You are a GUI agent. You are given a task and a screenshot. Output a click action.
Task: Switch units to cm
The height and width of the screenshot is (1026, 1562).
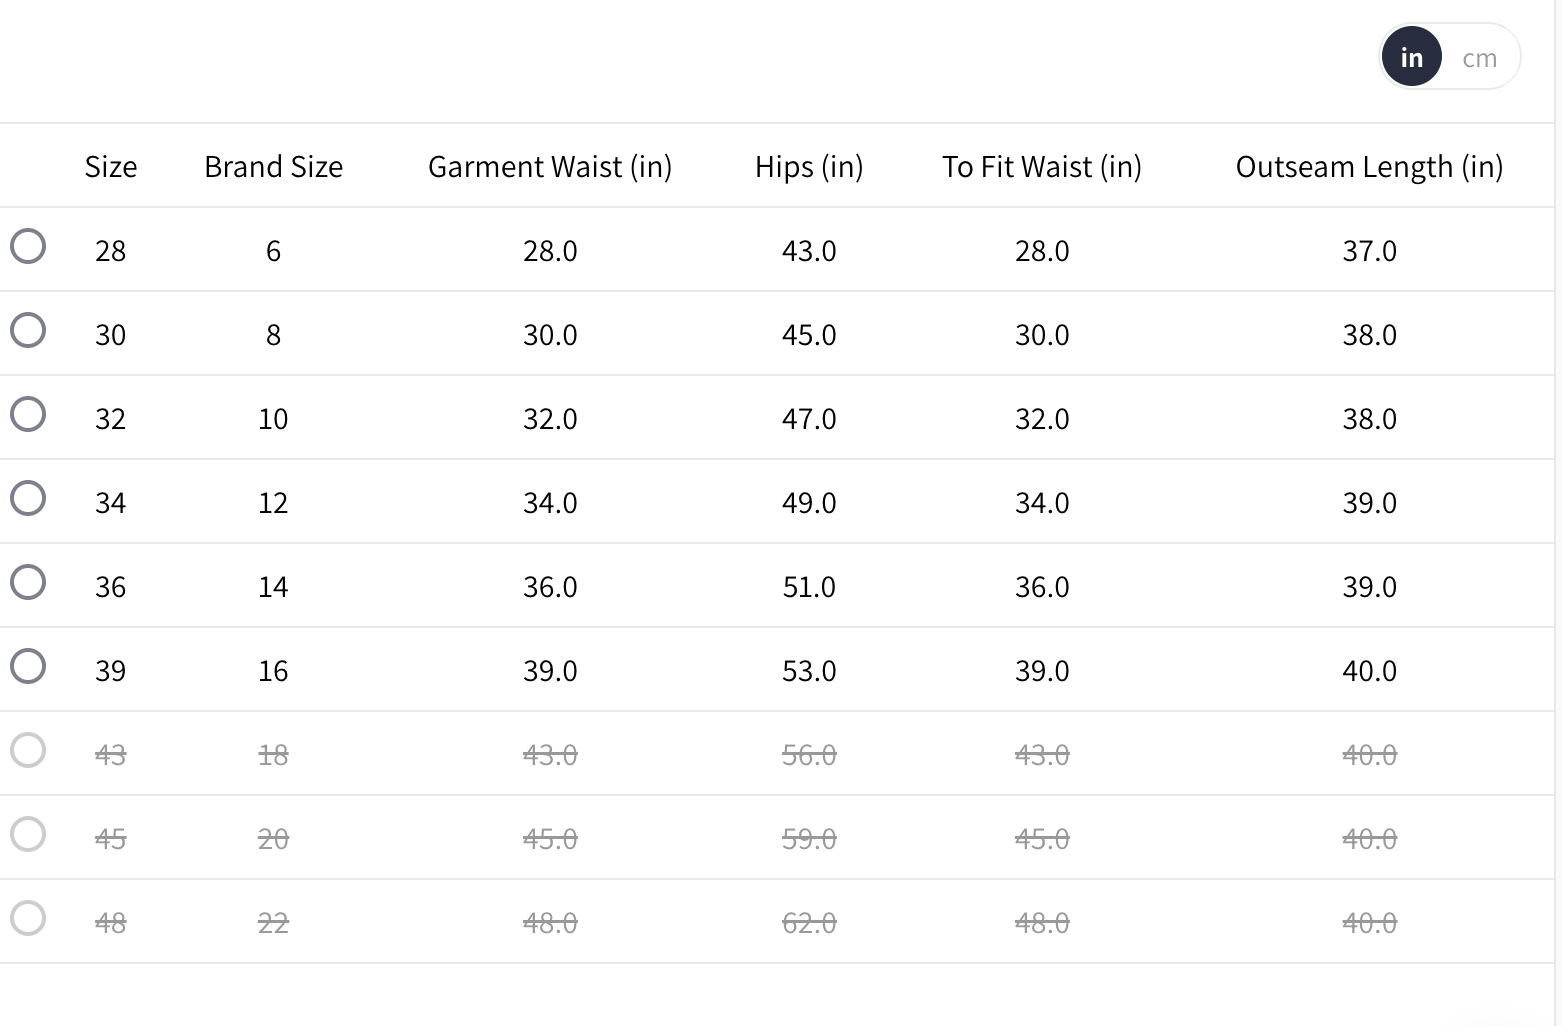(x=1479, y=58)
